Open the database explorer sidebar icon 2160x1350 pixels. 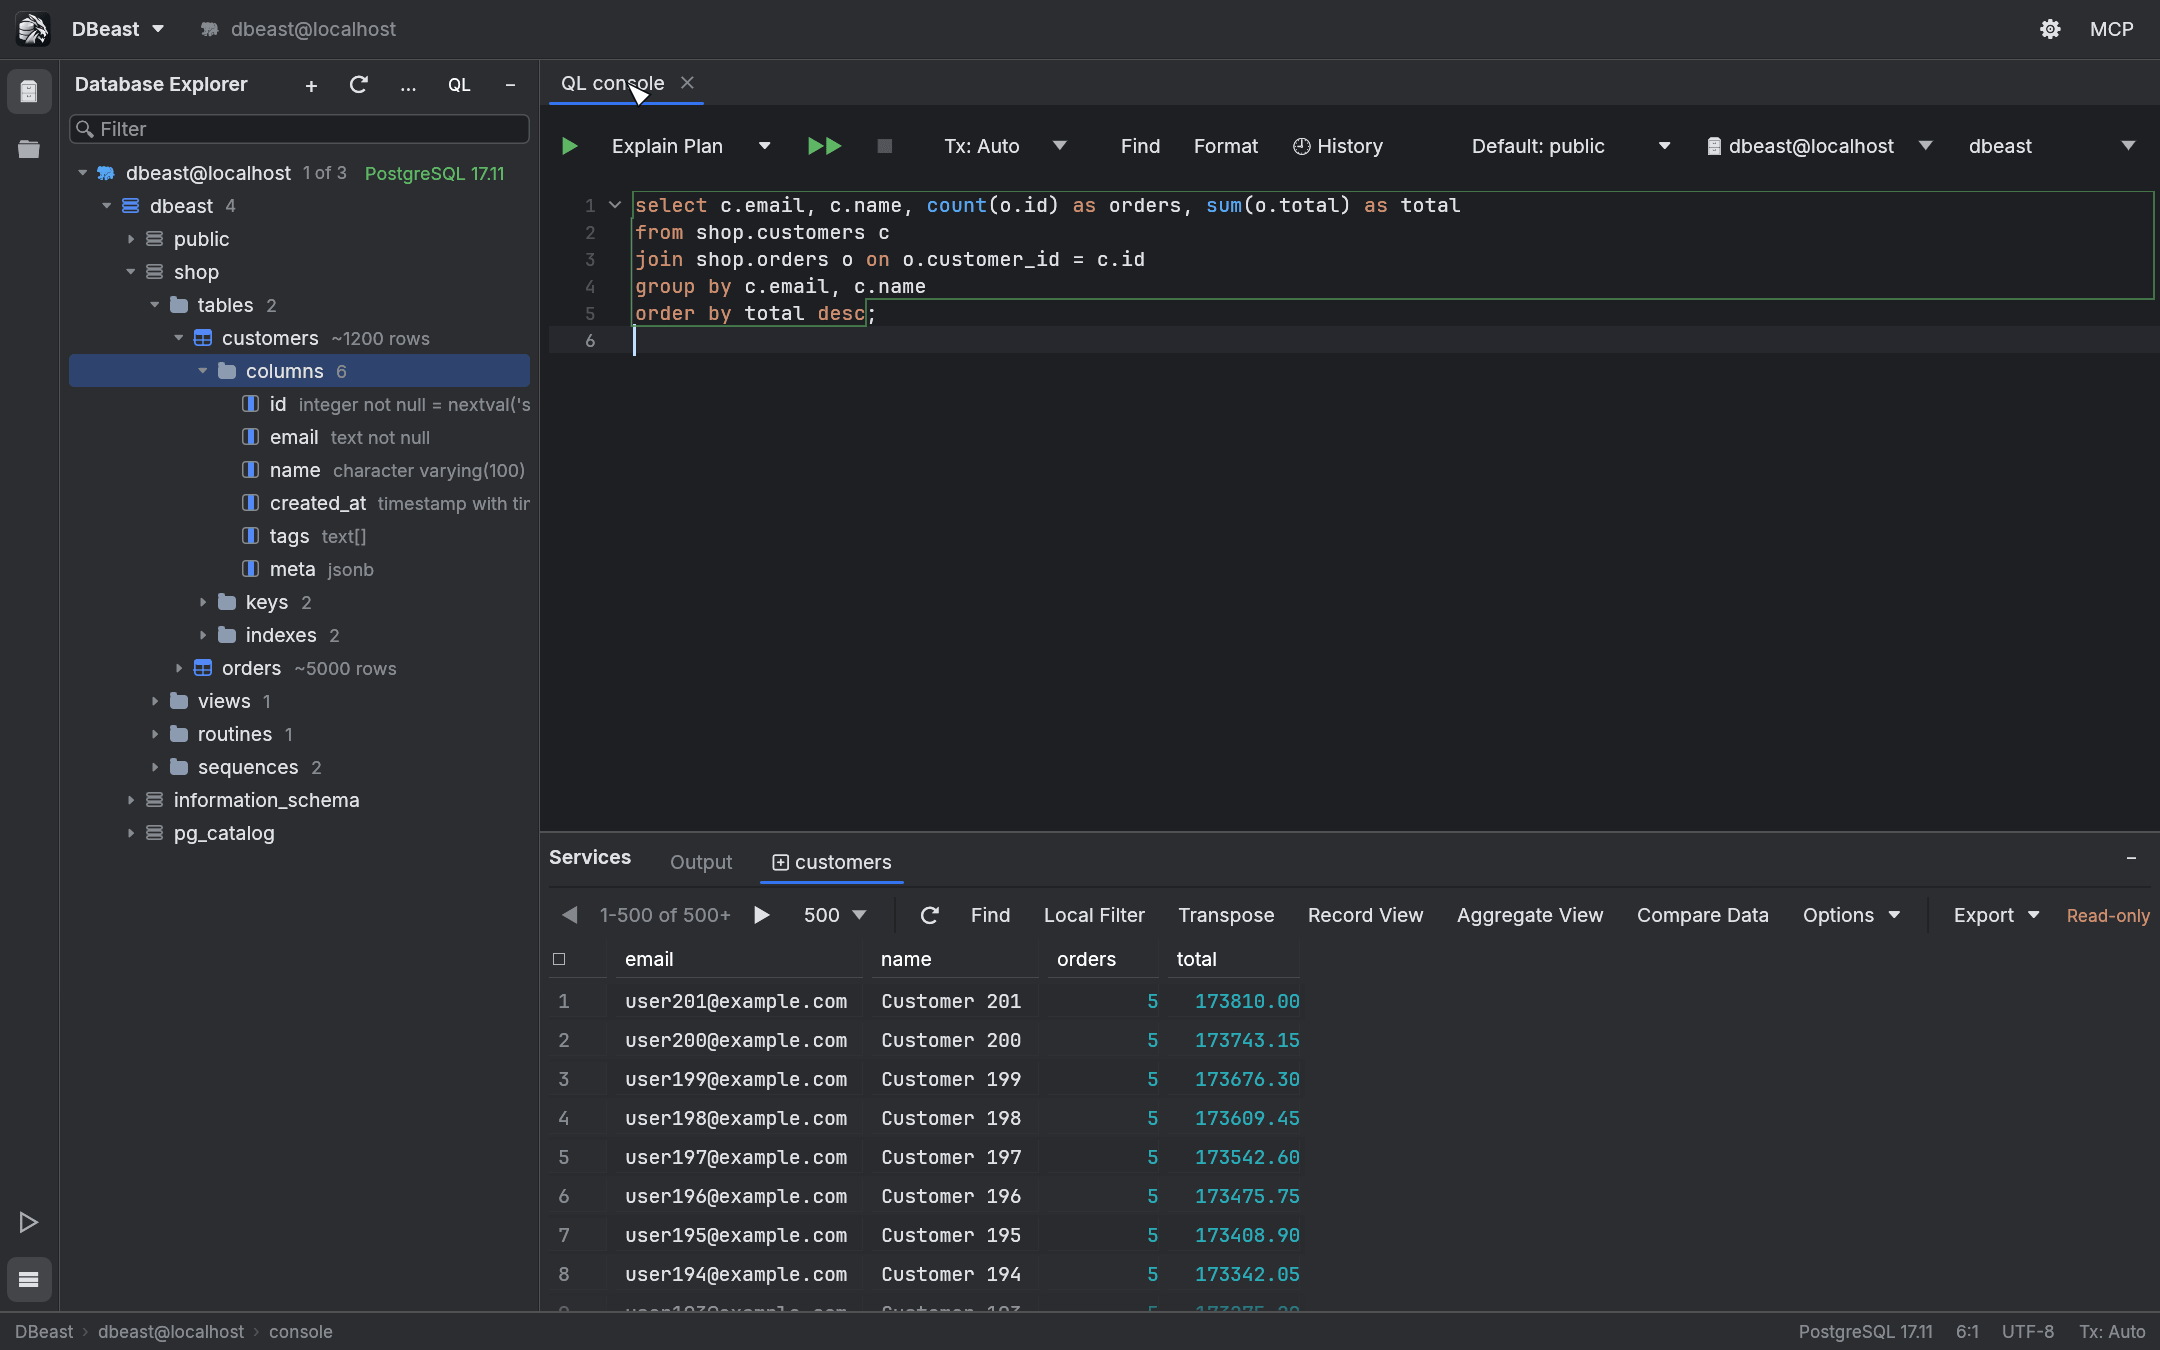click(x=29, y=91)
